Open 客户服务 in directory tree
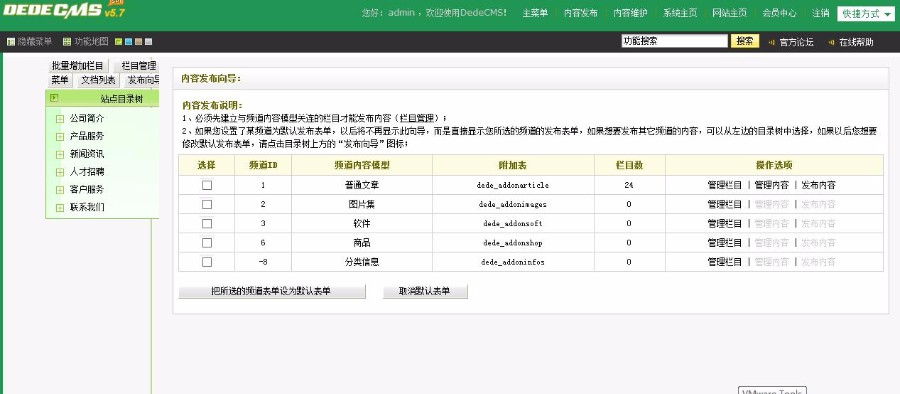 (x=87, y=190)
